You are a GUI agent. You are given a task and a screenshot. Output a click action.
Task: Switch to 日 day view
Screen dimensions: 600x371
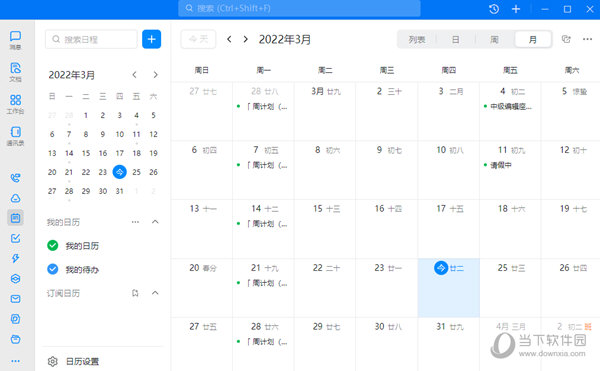tap(455, 39)
